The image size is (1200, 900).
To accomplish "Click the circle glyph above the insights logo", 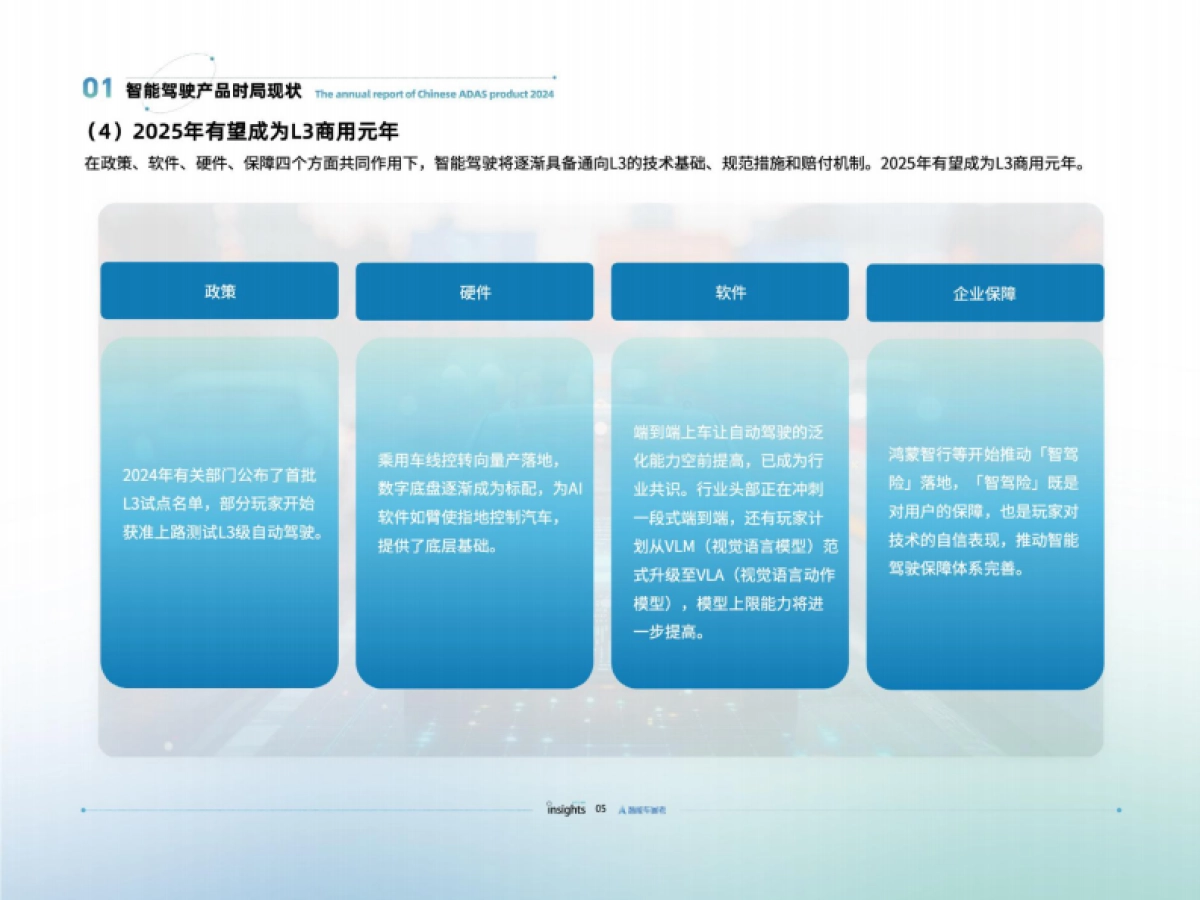I will 549,803.
